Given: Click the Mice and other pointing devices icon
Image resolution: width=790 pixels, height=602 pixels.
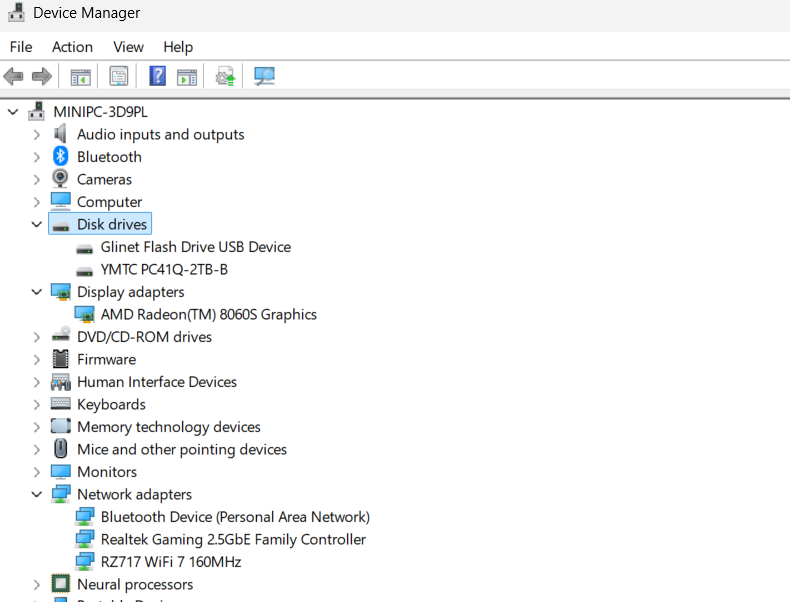Looking at the screenshot, I should 60,448.
